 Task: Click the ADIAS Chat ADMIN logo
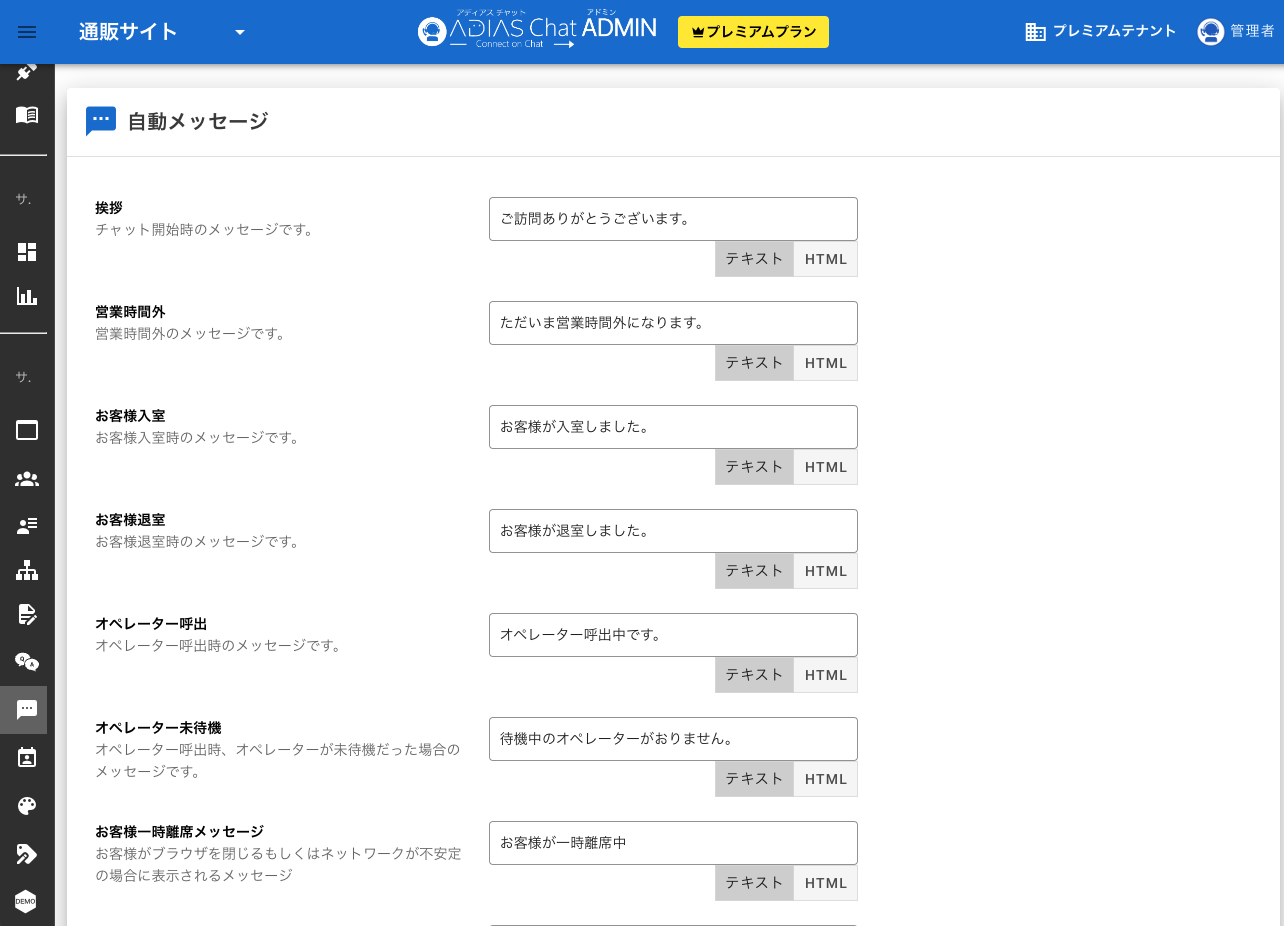click(x=537, y=32)
